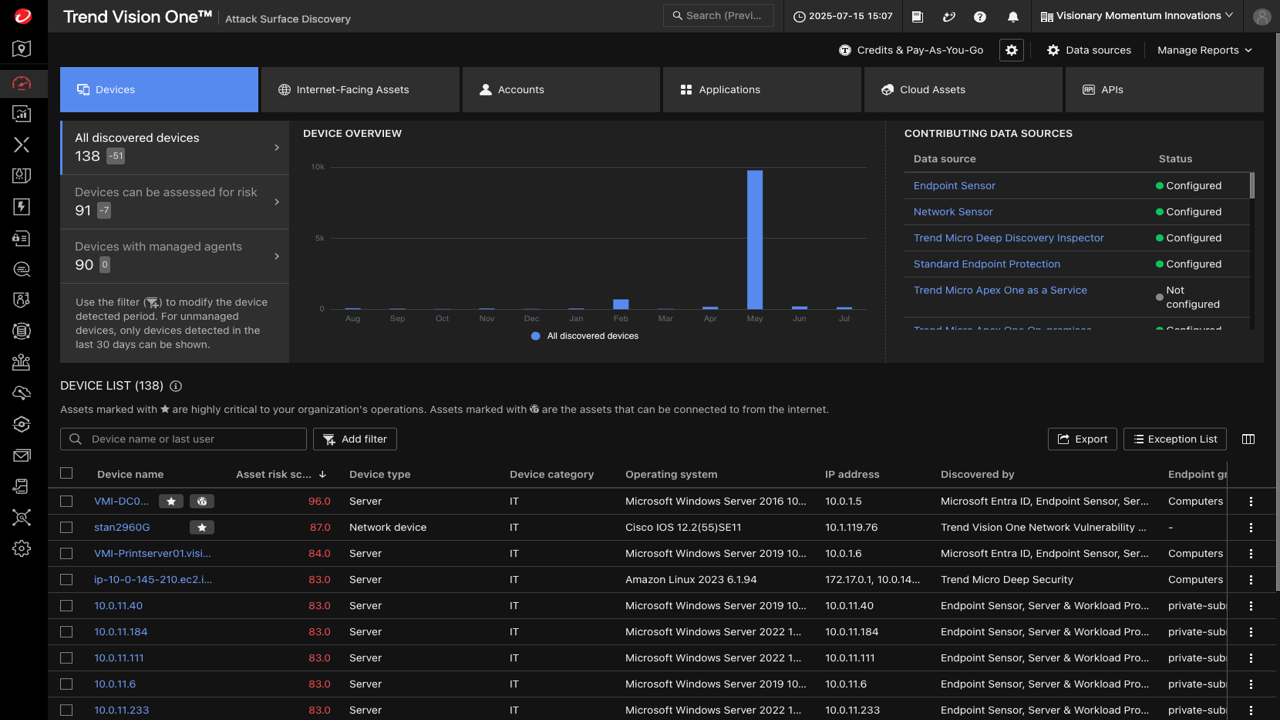Open the Trend Vision One logo
The image size is (1280, 720).
22,16
